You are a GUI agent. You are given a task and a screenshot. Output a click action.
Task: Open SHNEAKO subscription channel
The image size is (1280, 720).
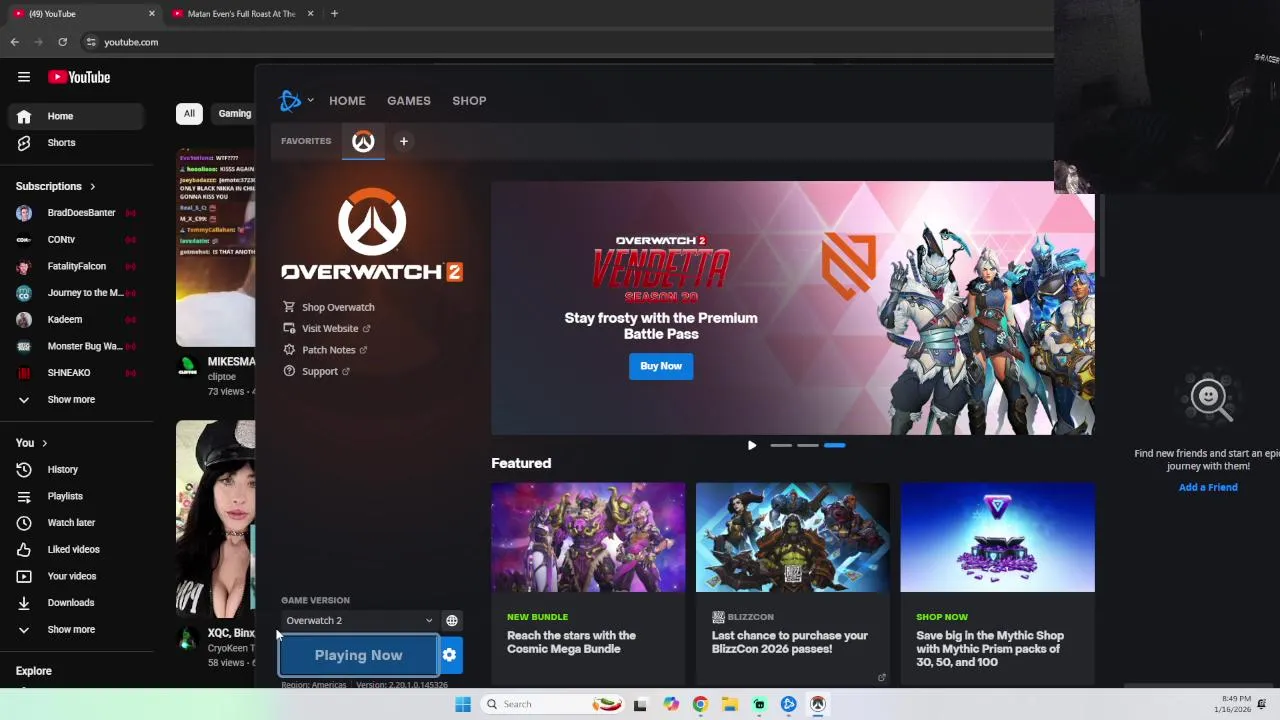click(x=76, y=373)
